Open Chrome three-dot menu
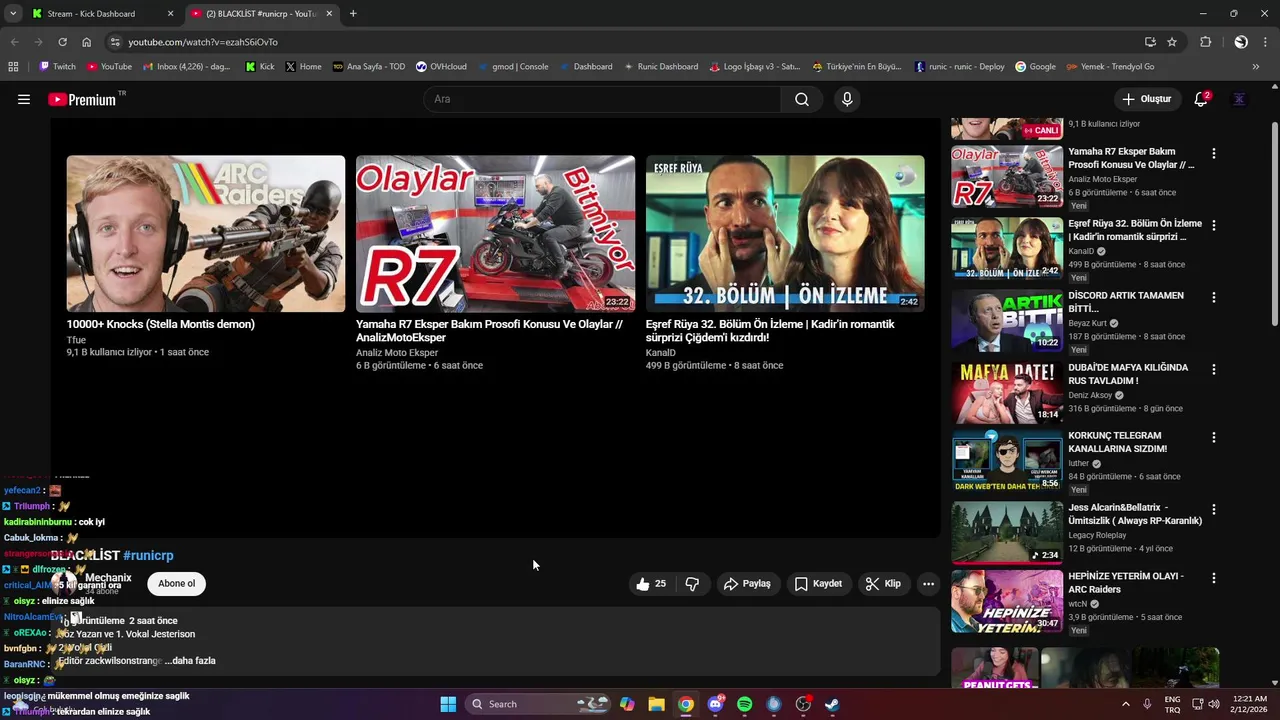The height and width of the screenshot is (720, 1280). tap(1264, 42)
